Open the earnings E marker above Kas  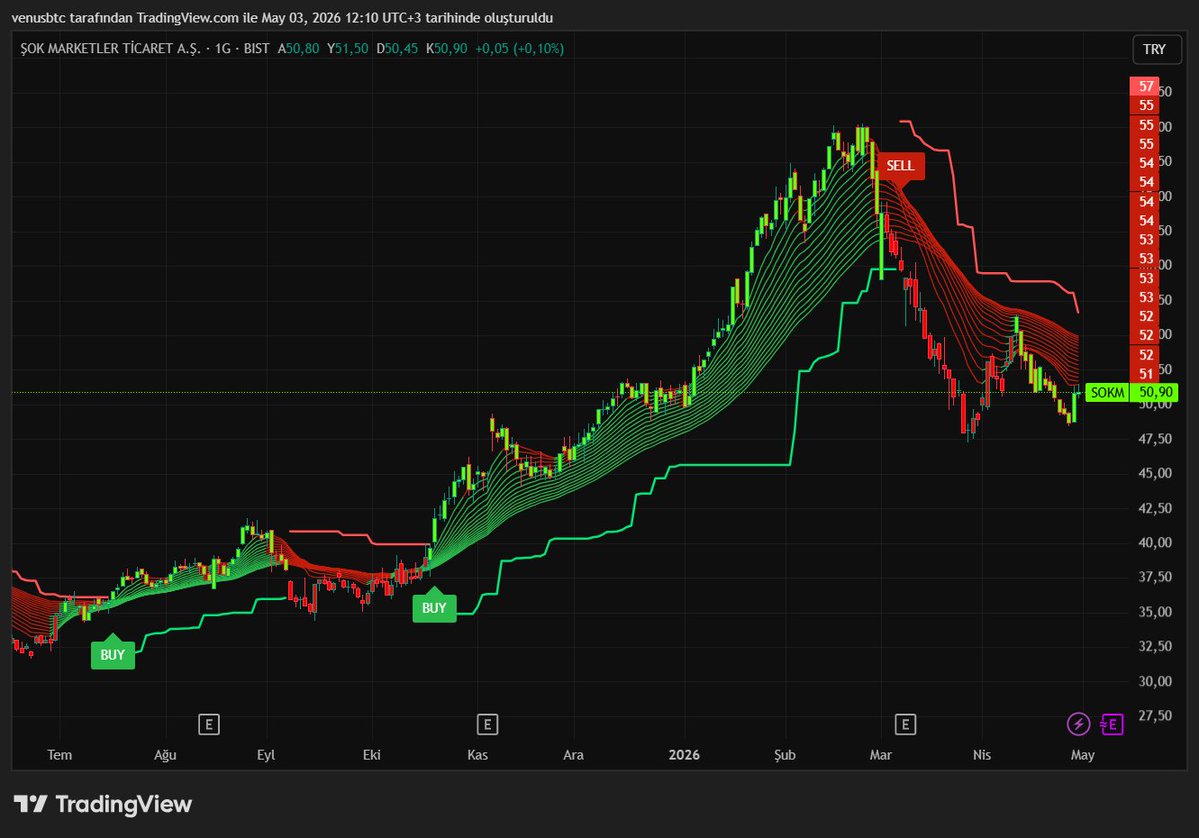(487, 724)
